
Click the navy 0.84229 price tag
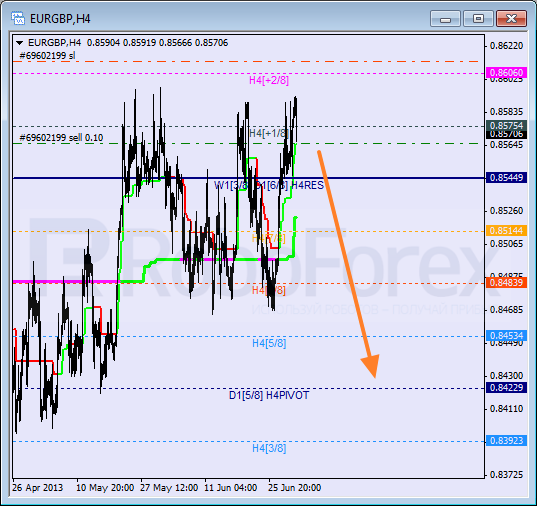coord(506,387)
